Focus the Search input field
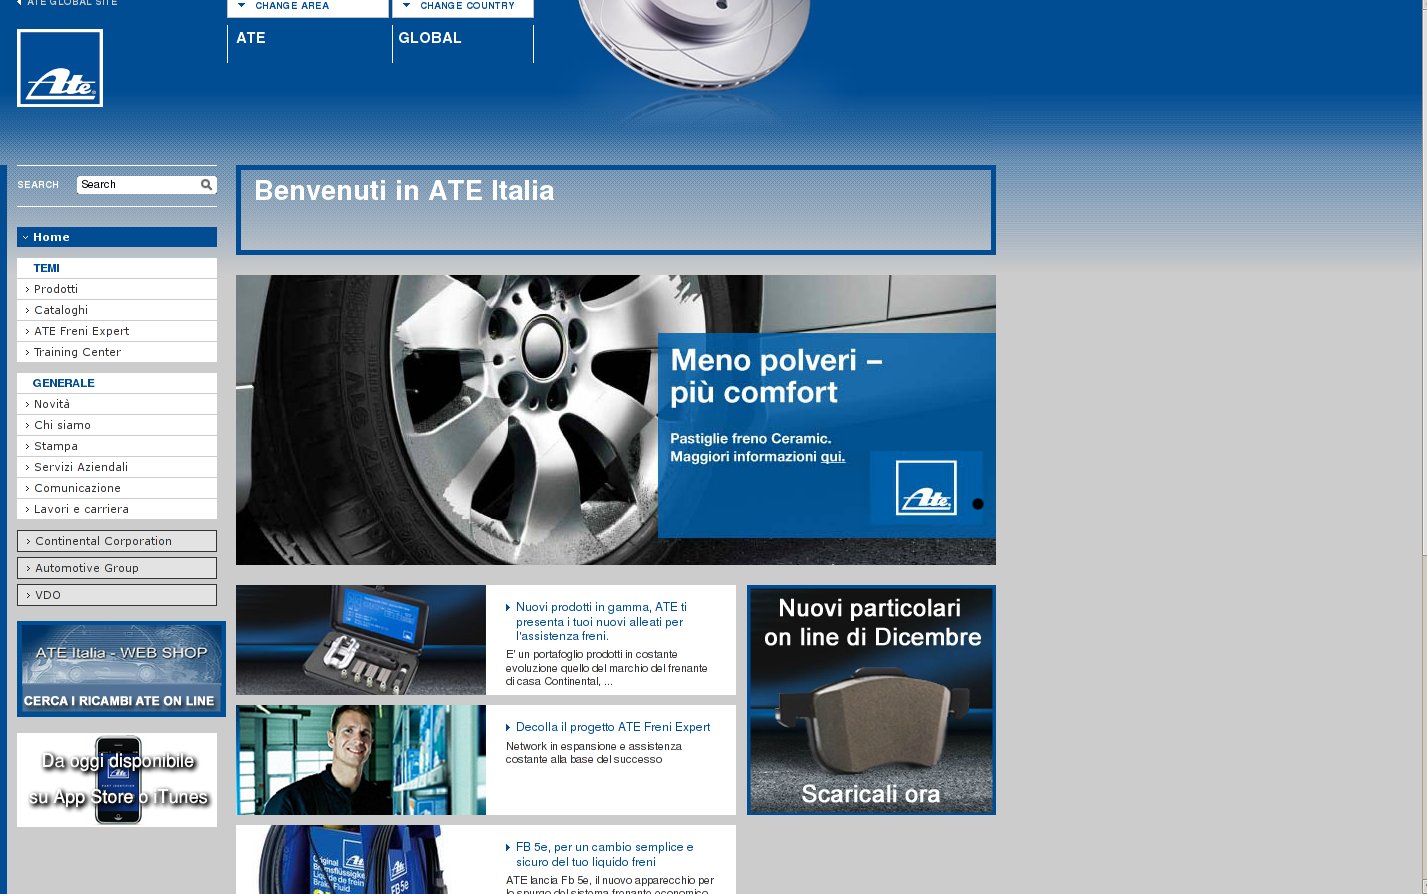 tap(138, 184)
